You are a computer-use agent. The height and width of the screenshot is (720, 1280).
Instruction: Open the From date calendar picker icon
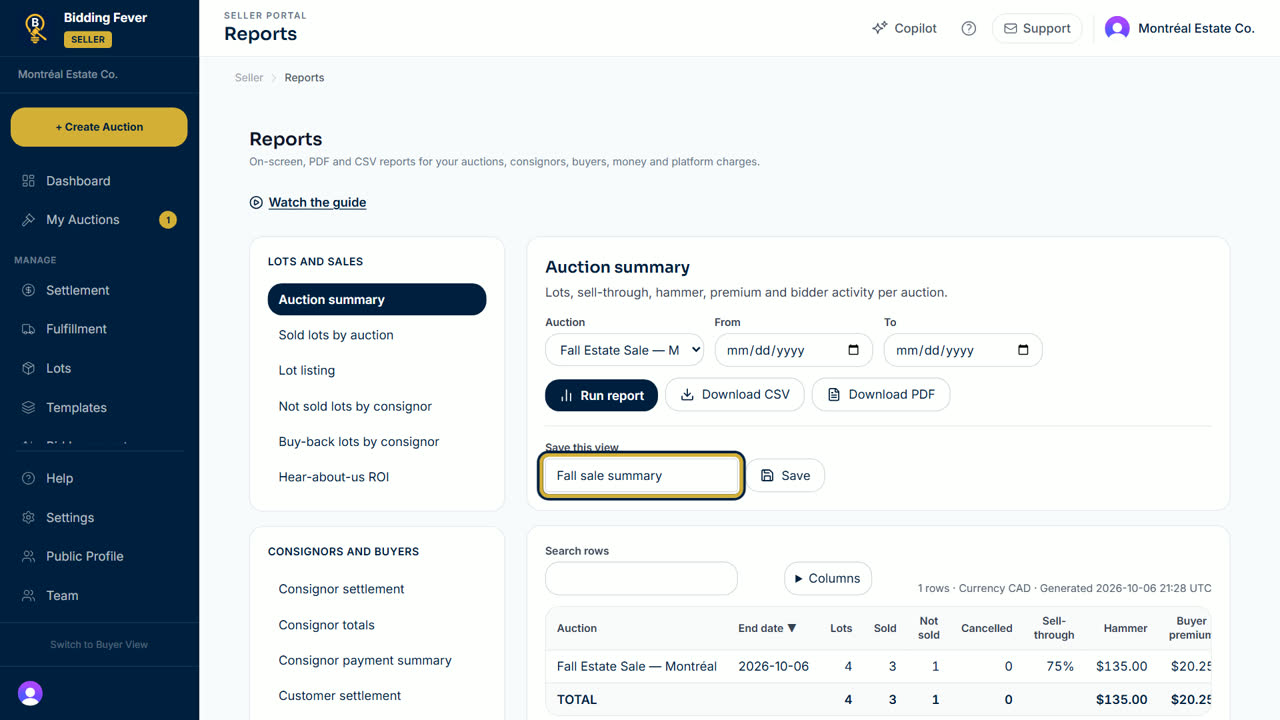click(x=853, y=350)
